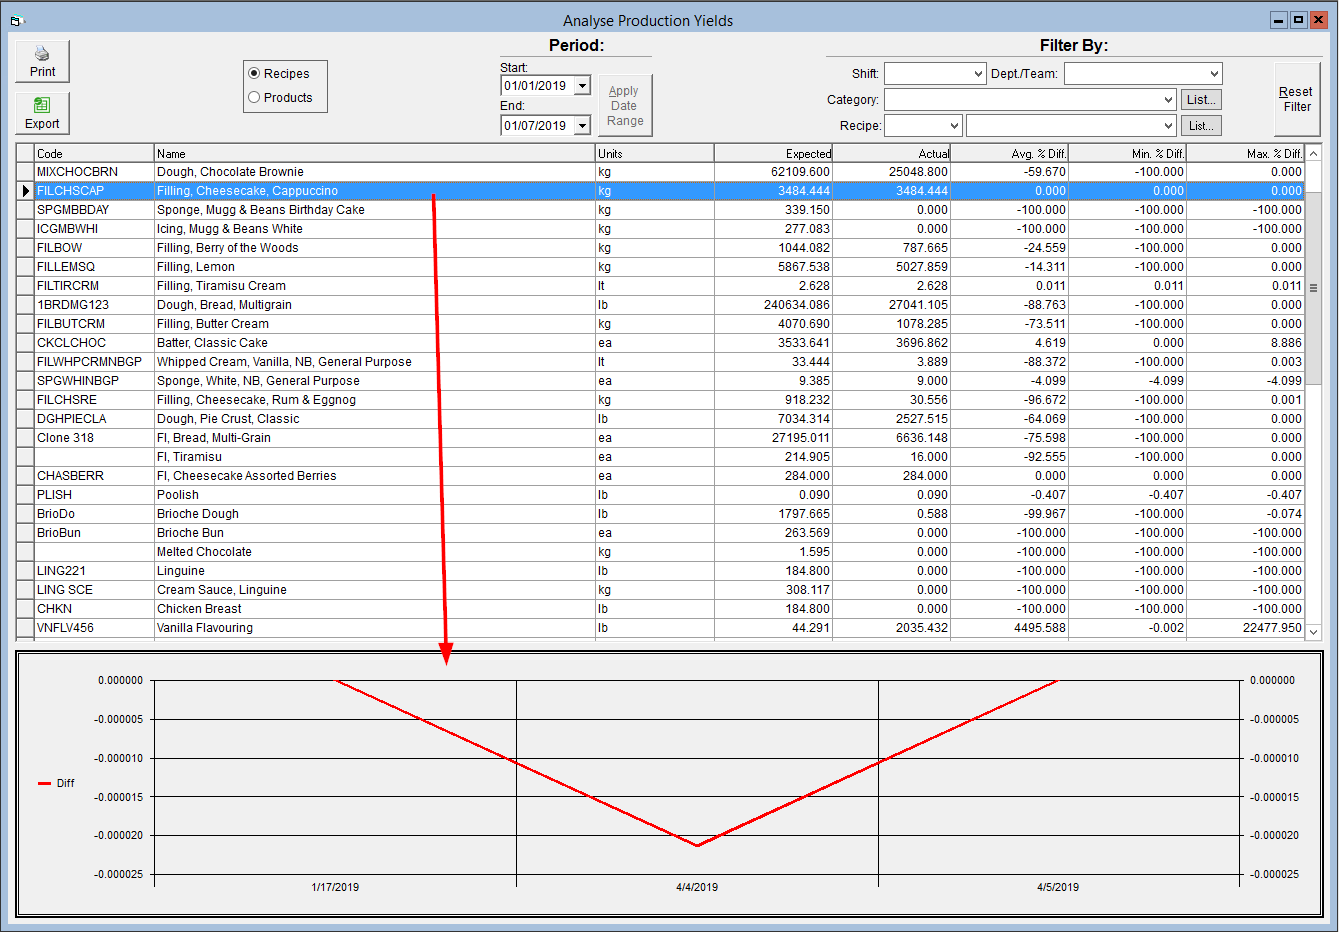Click the BrioBun code cell
Image resolution: width=1339 pixels, height=932 pixels.
94,533
